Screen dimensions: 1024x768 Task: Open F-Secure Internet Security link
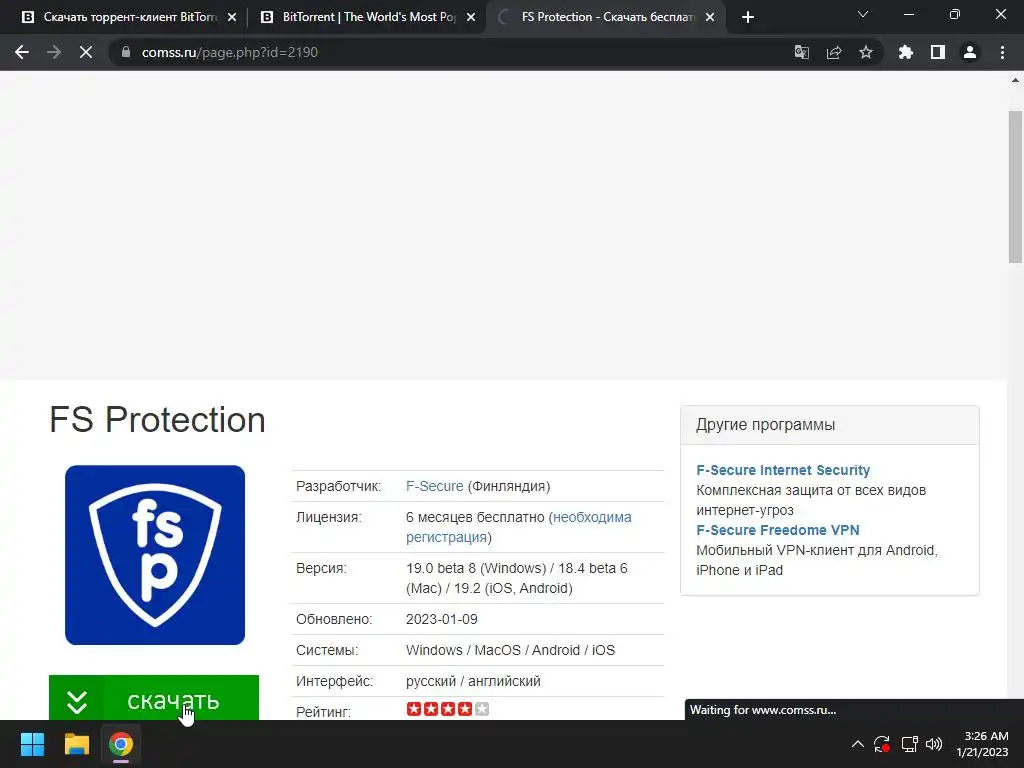(783, 470)
